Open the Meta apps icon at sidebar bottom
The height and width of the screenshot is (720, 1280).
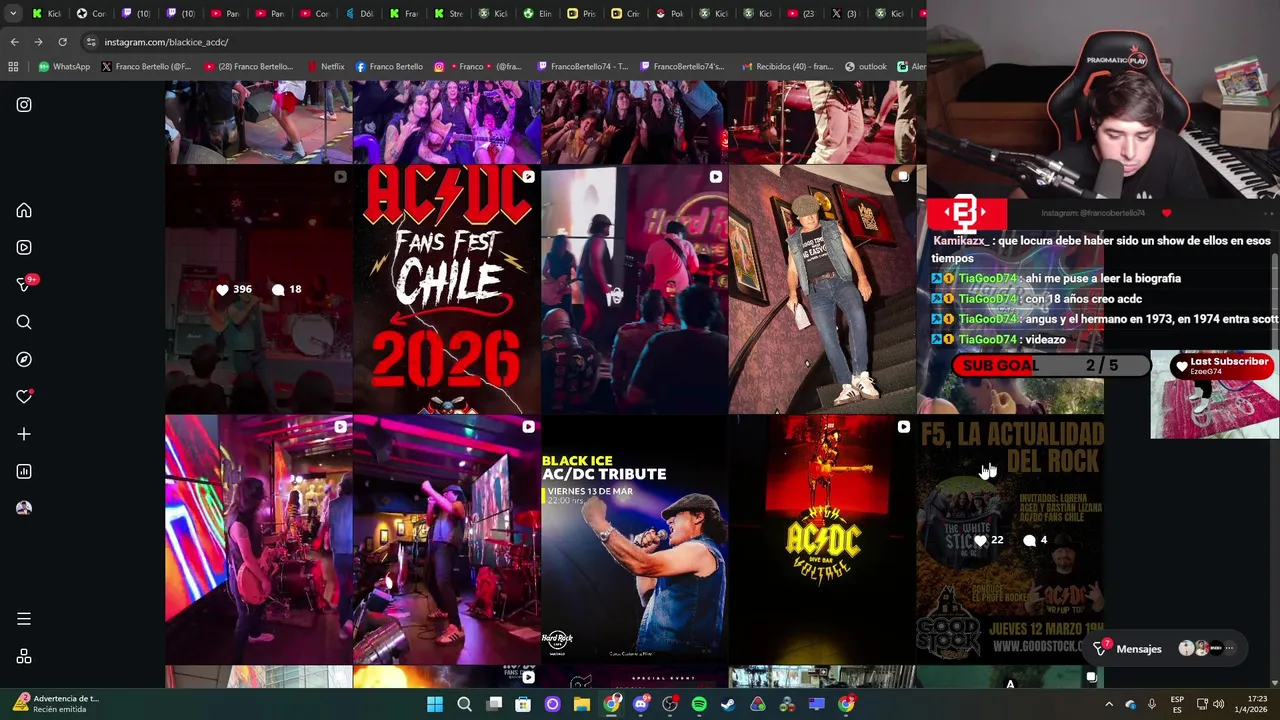pos(24,656)
